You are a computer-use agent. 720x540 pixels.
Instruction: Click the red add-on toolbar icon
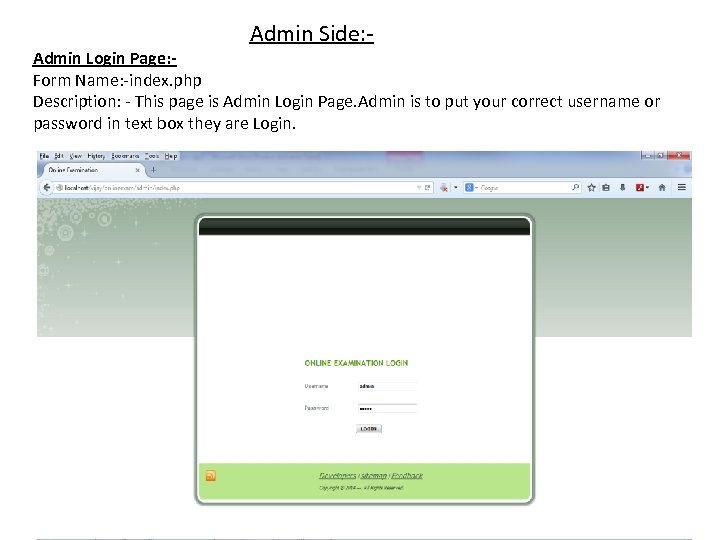tap(640, 187)
